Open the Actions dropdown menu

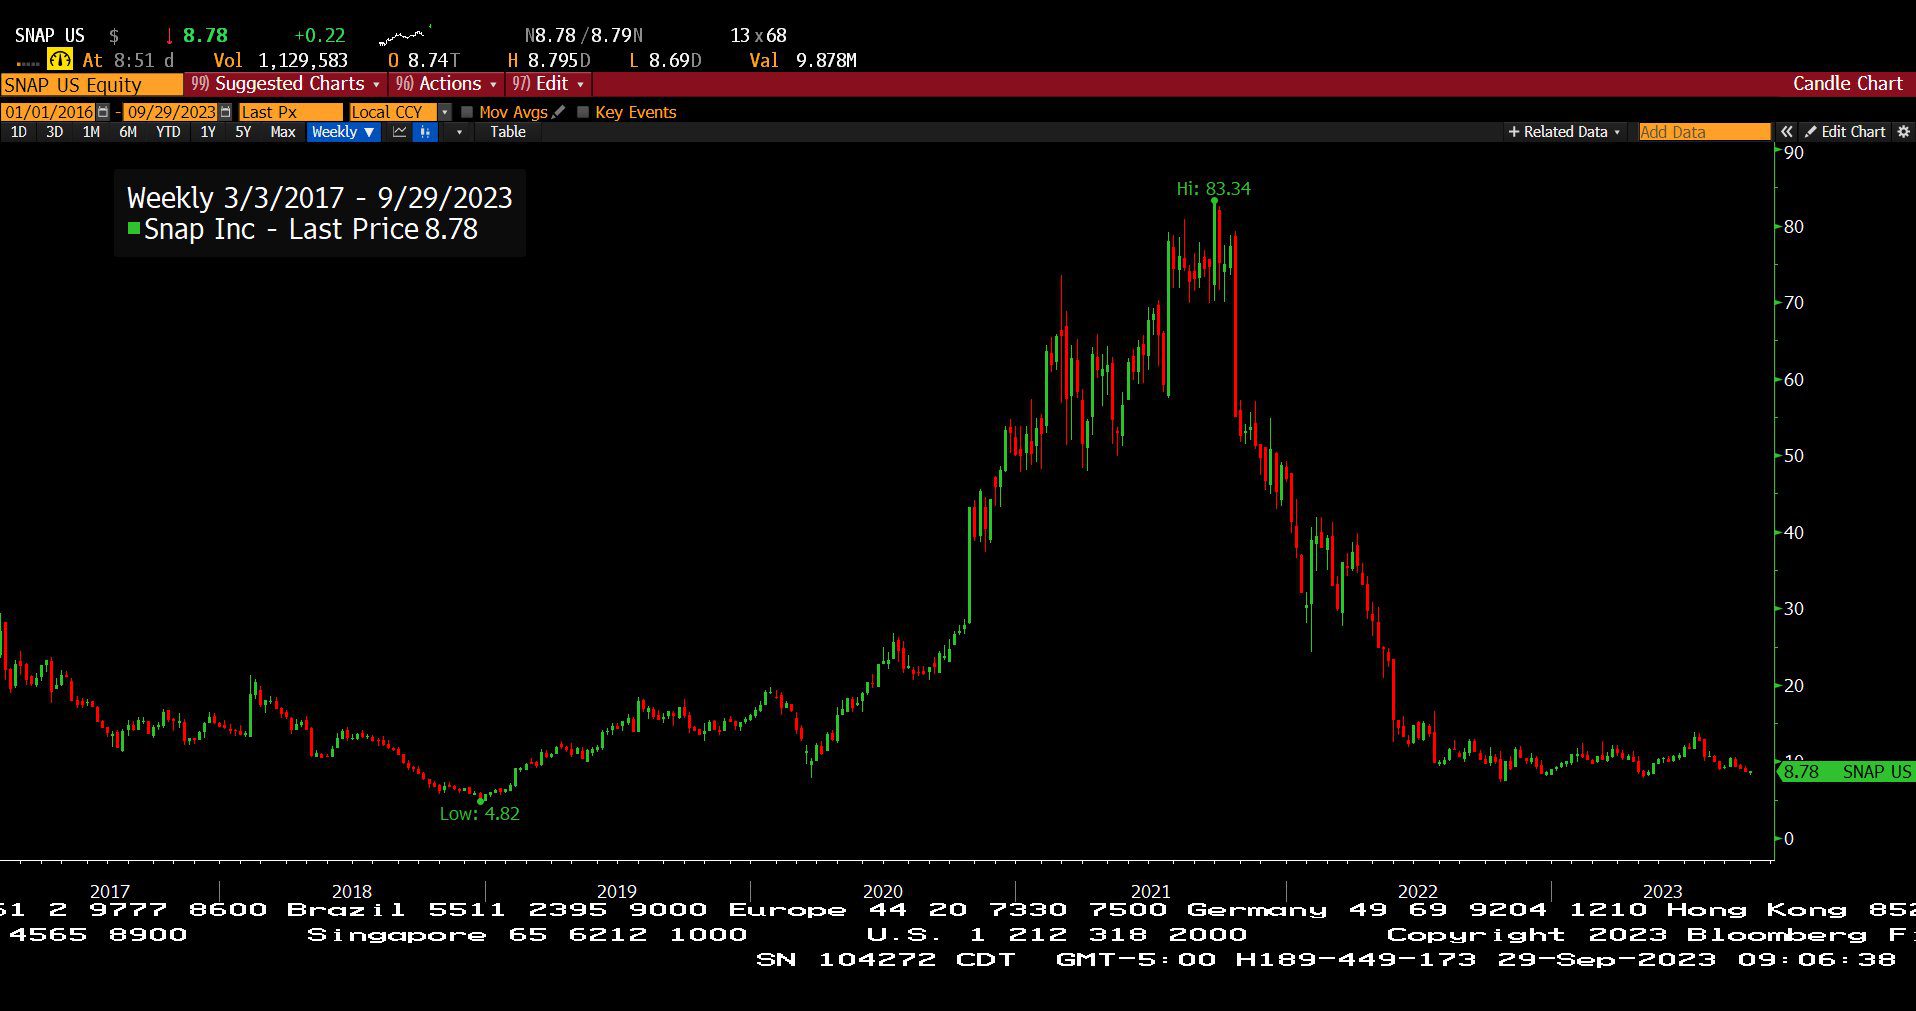[x=446, y=84]
